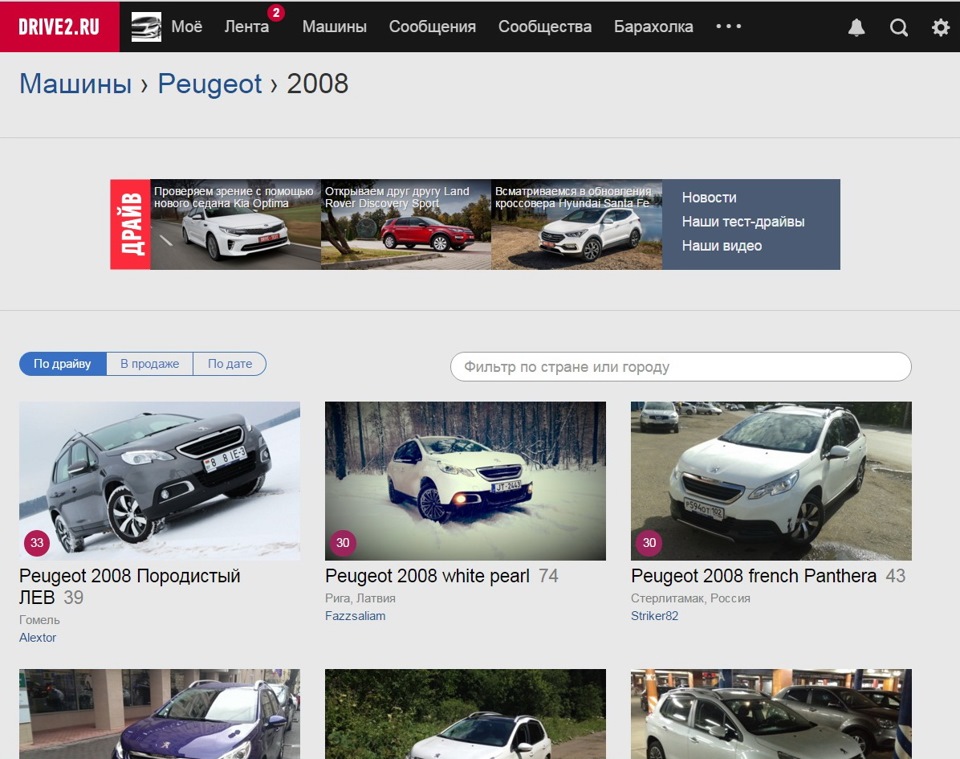Viewport: 960px width, 759px height.
Task: Open the settings gear icon
Action: (x=940, y=28)
